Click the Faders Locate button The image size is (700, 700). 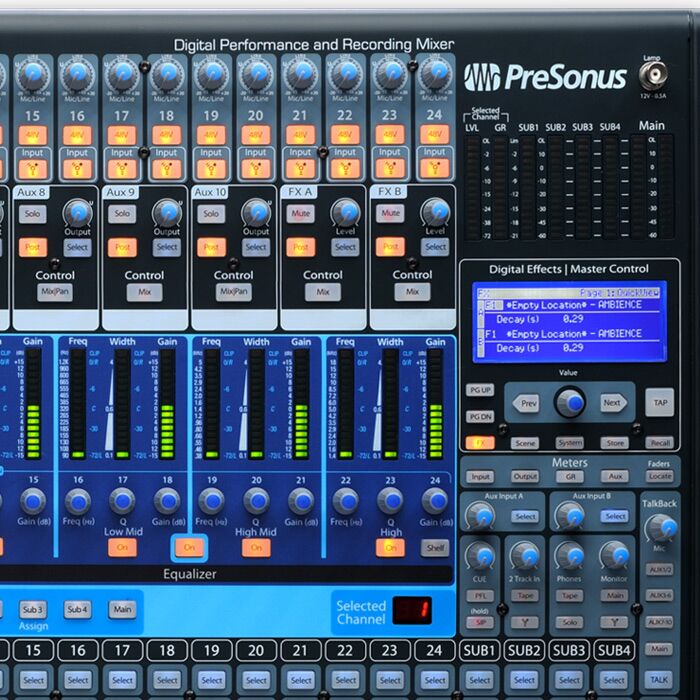[660, 476]
